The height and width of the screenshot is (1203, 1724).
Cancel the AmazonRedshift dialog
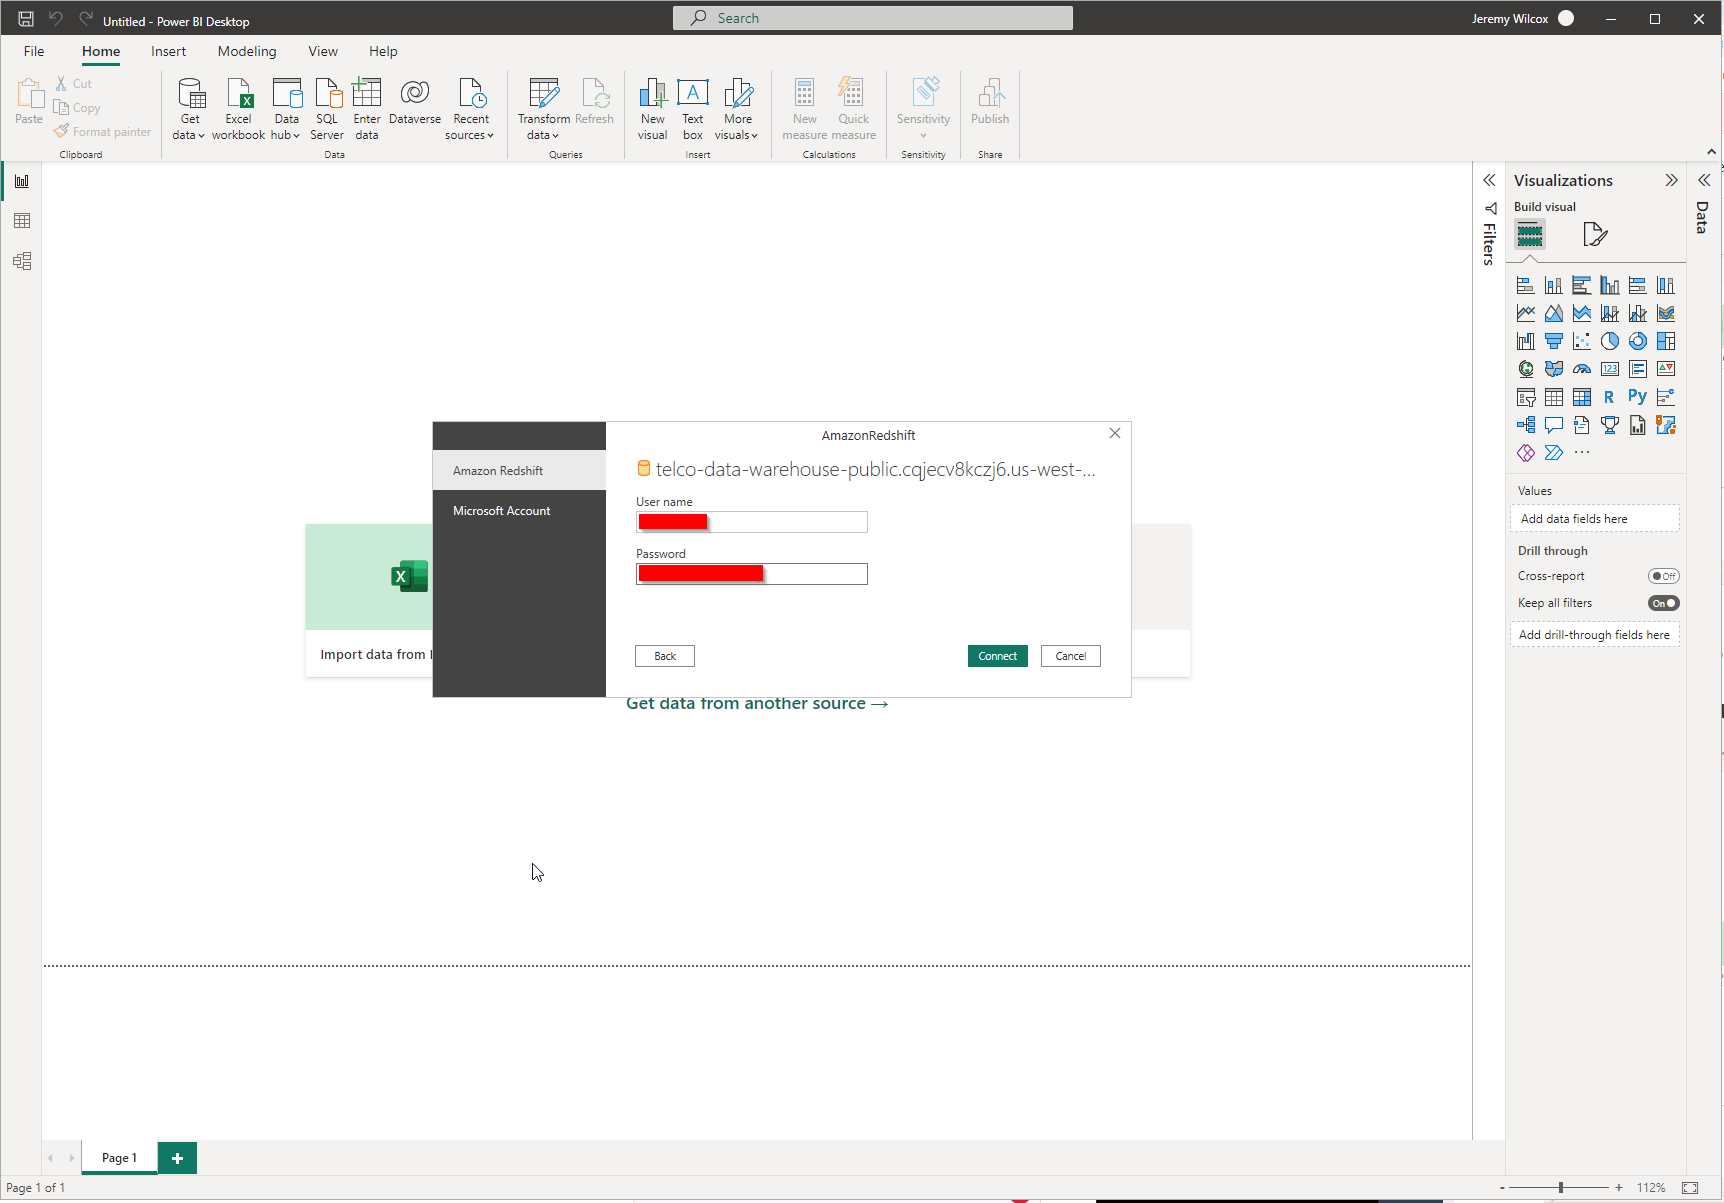[x=1071, y=656]
